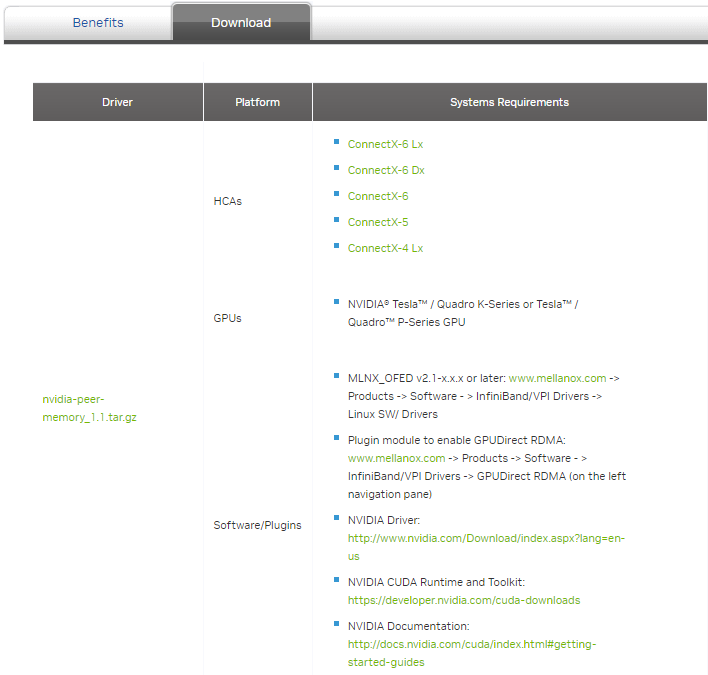The width and height of the screenshot is (708, 675).
Task: Open the ConnectX-6 Dx link
Action: tap(386, 170)
